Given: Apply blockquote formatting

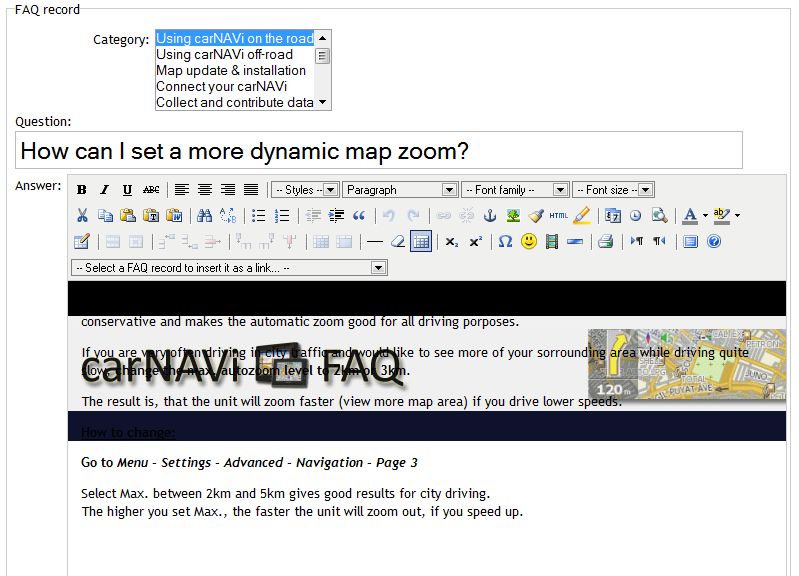Looking at the screenshot, I should tap(359, 216).
